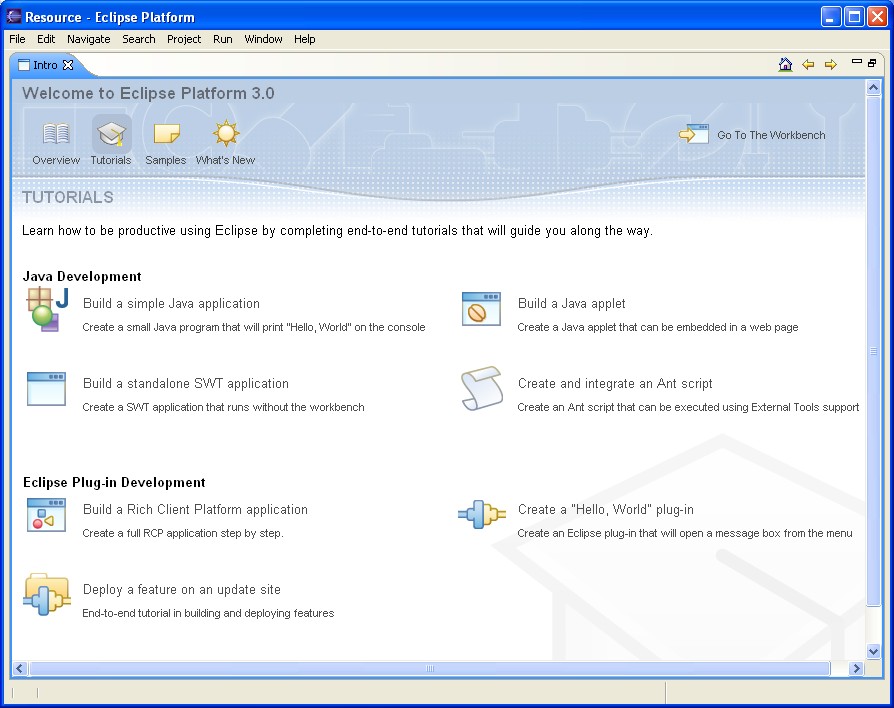The image size is (894, 708).
Task: Open 'Build a standalone SWT application' tutorial
Action: [186, 383]
